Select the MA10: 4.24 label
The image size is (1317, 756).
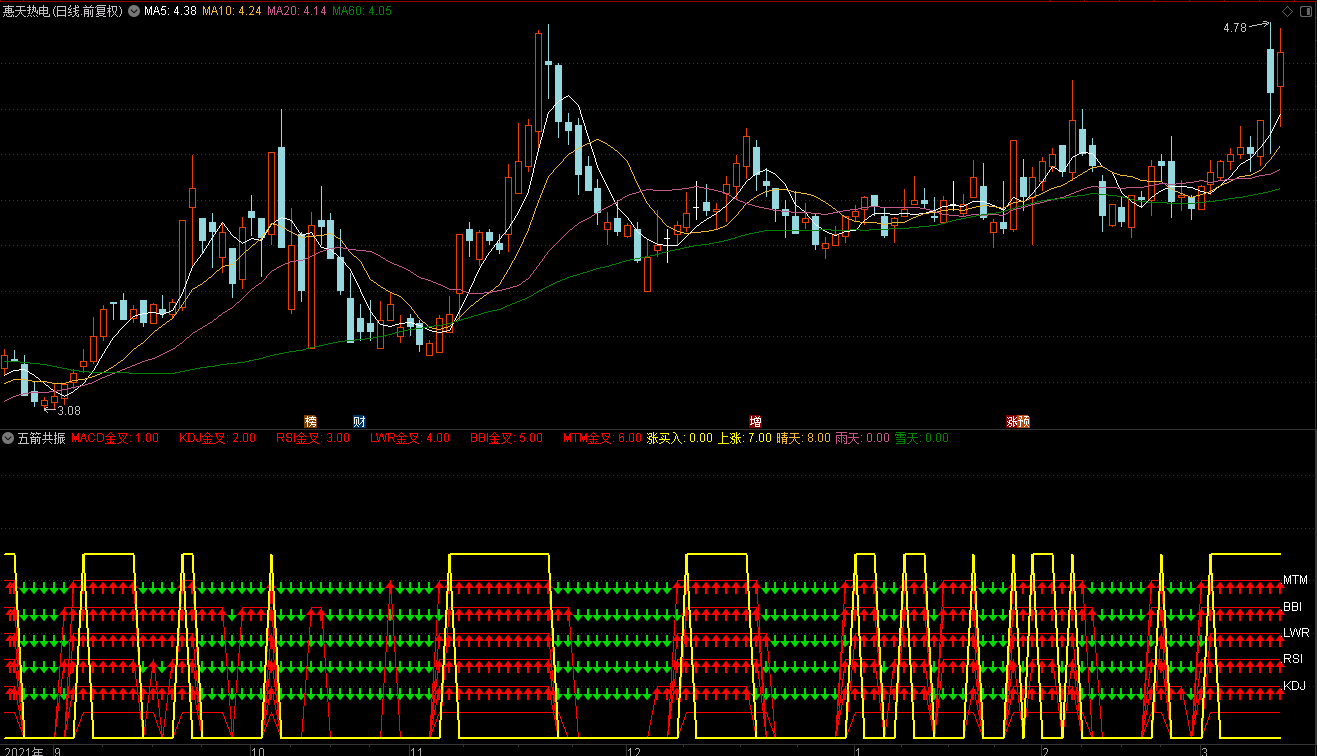tap(232, 12)
